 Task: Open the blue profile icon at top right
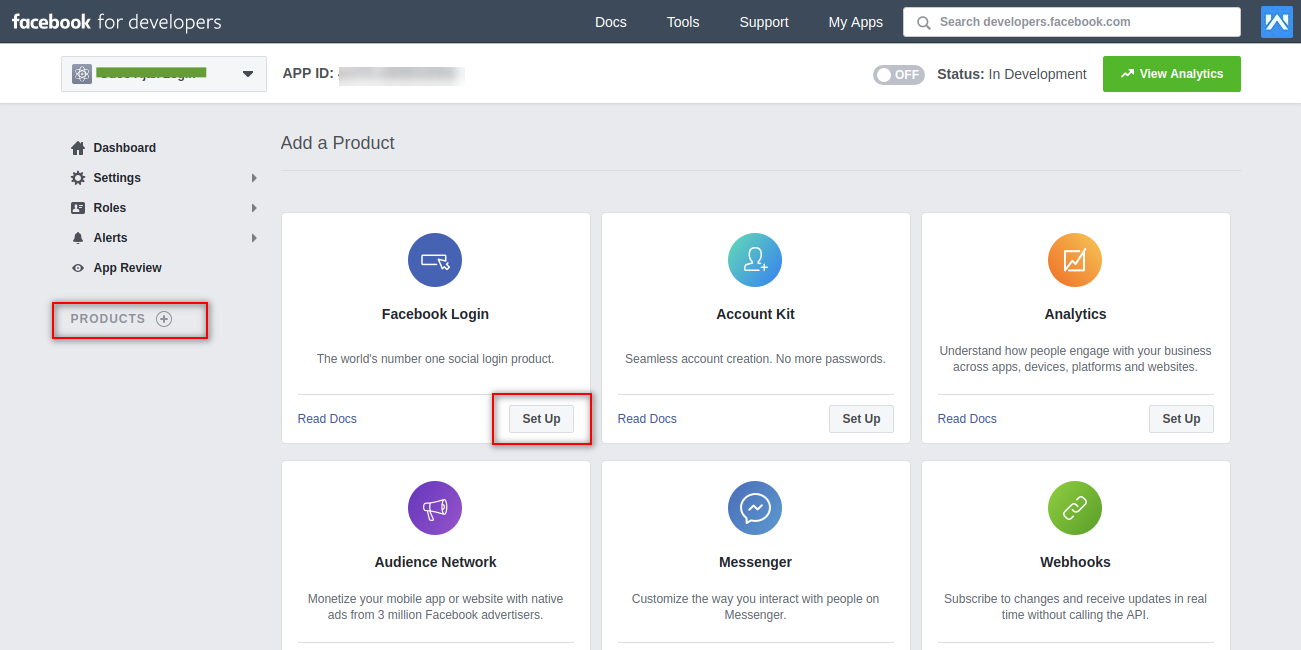tap(1277, 22)
